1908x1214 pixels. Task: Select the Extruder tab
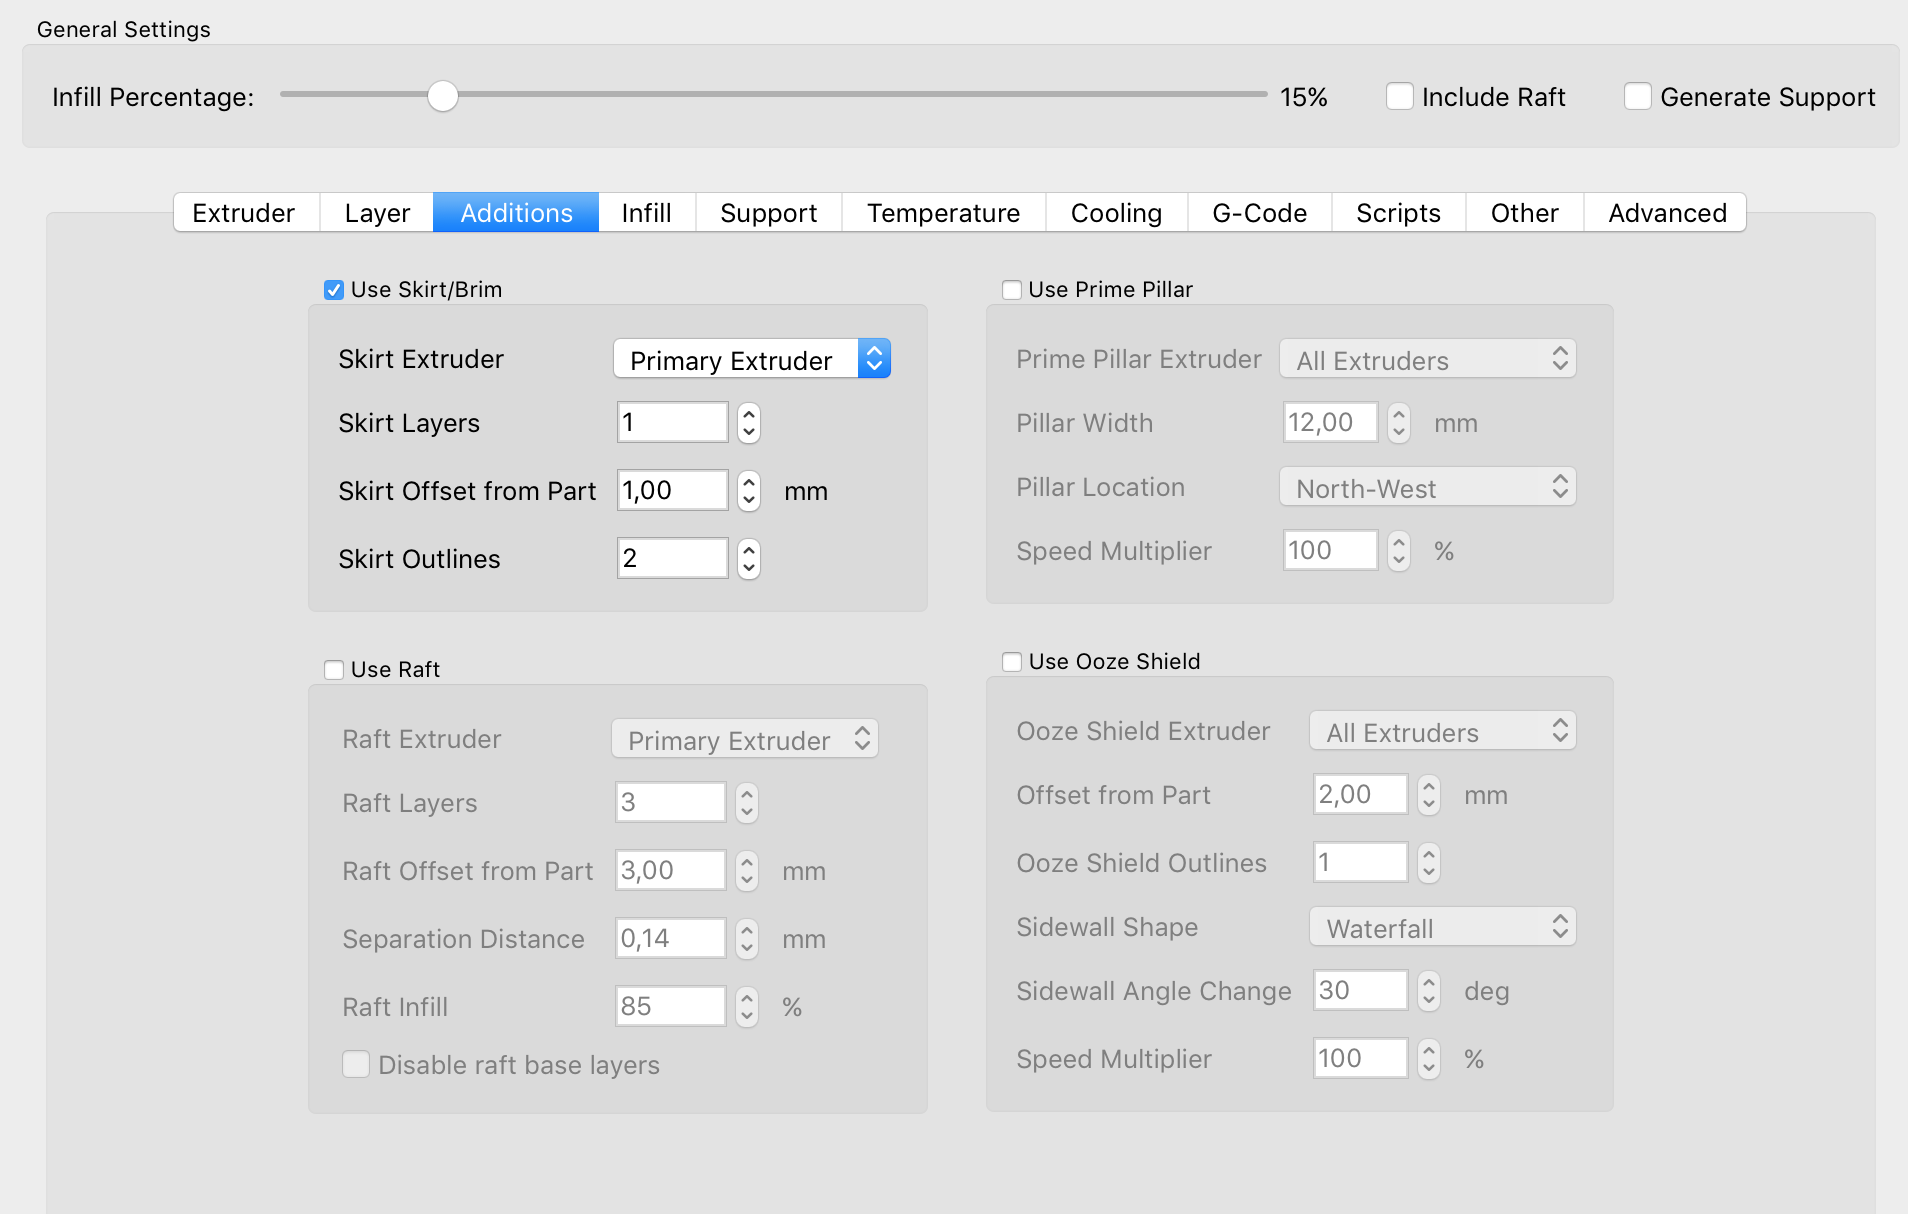[244, 213]
